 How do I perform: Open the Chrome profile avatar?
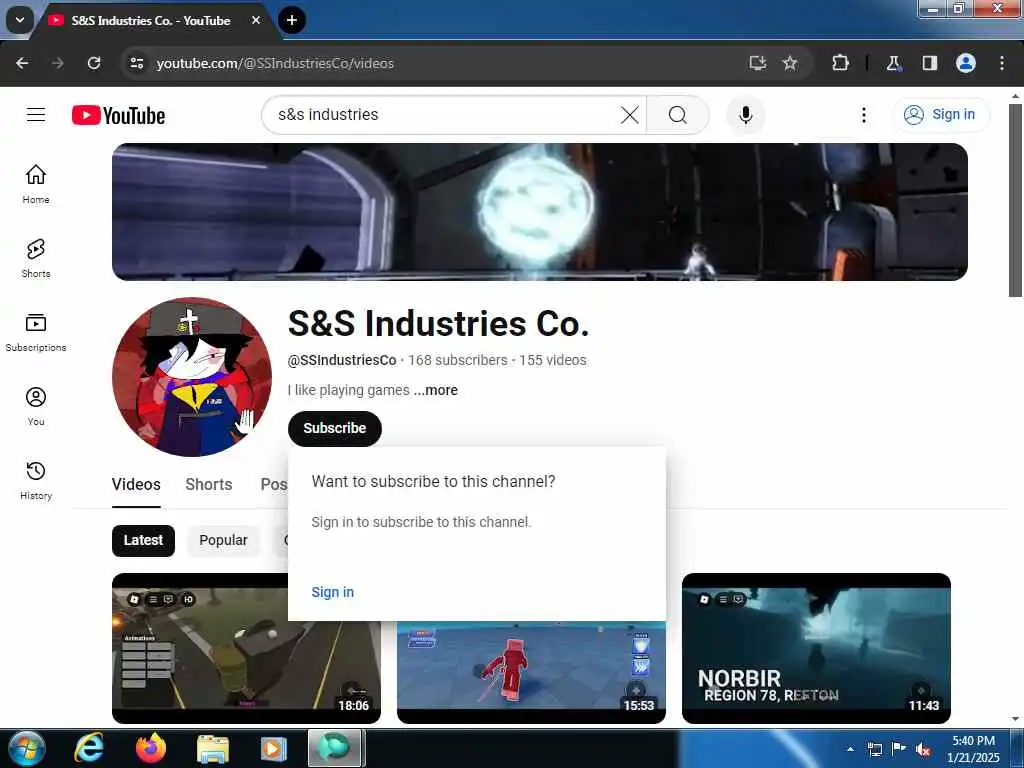(x=966, y=63)
